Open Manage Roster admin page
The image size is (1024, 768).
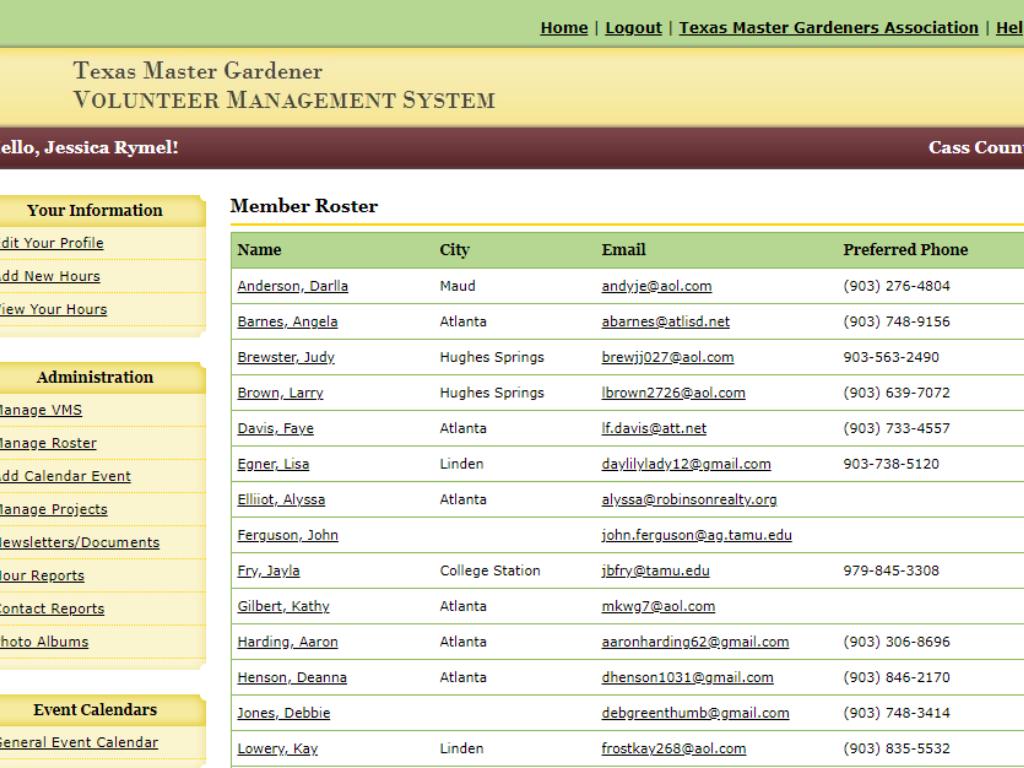click(x=49, y=443)
